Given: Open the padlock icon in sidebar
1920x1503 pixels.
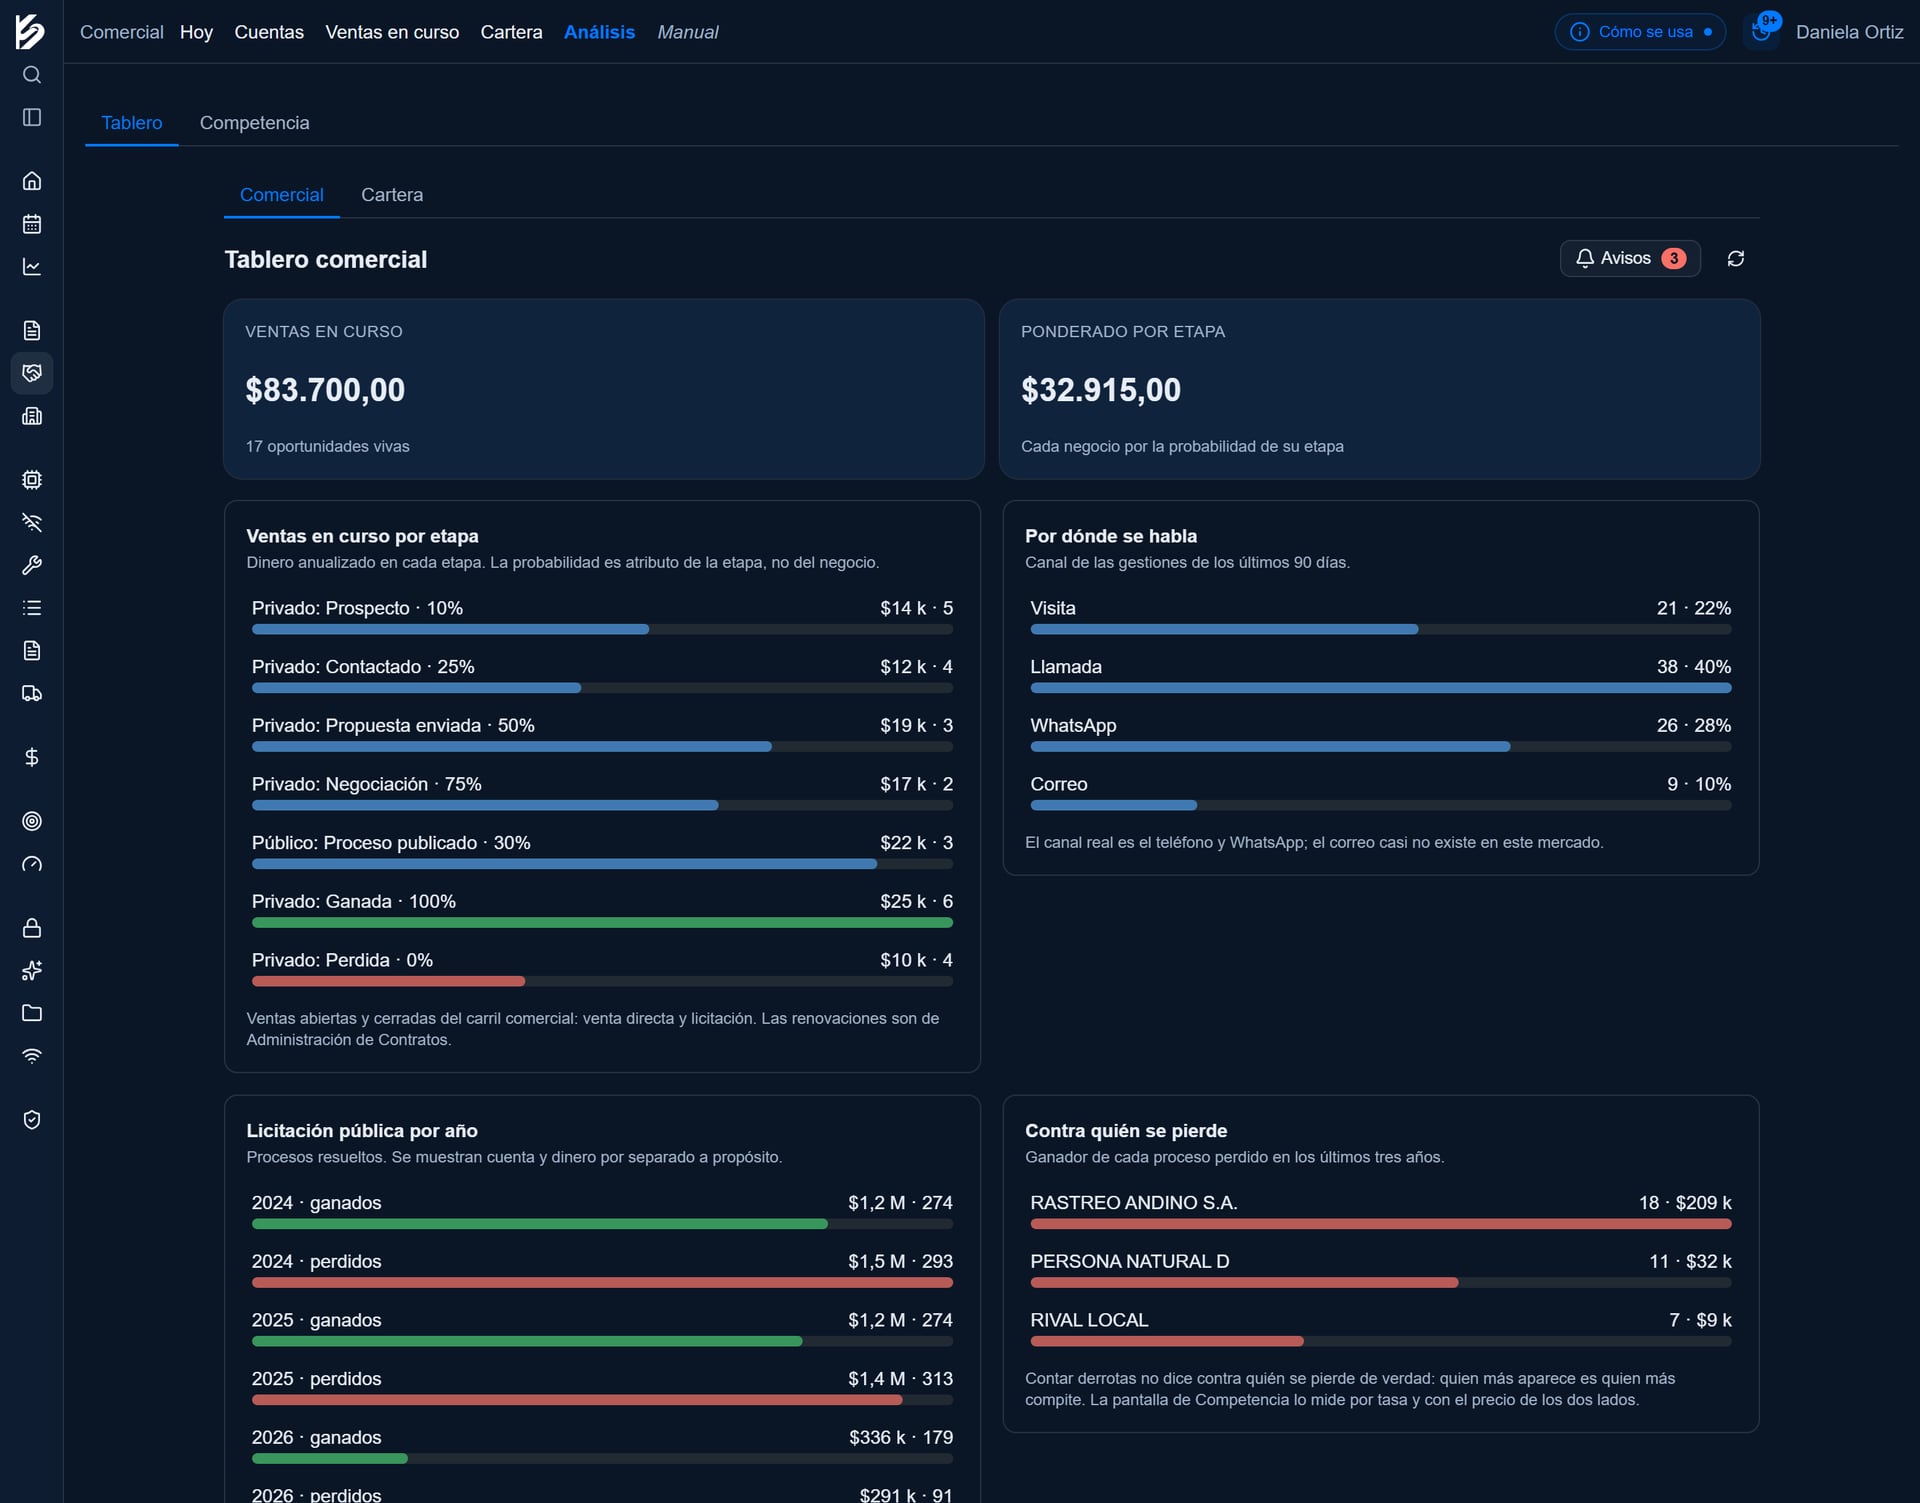Looking at the screenshot, I should pyautogui.click(x=32, y=928).
